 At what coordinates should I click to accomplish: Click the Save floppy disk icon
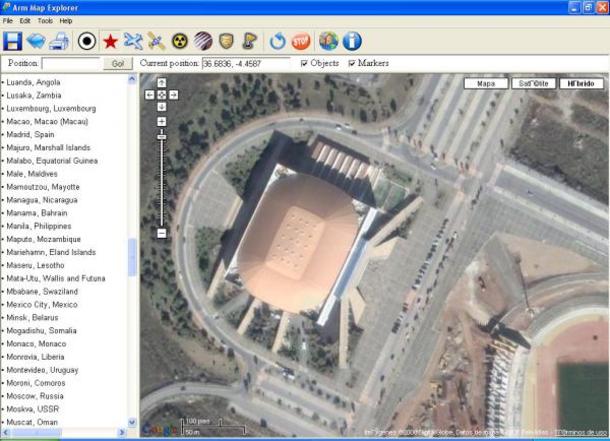click(12, 41)
